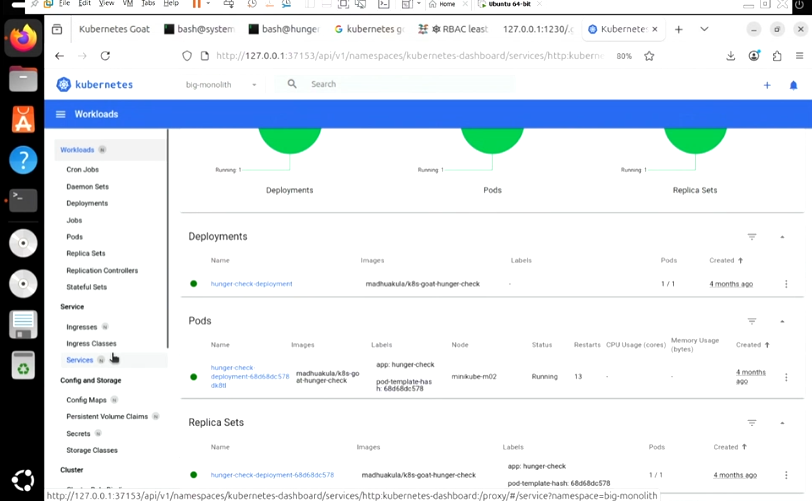Open Persistent Volume Claims in sidebar
This screenshot has height=501, width=812.
[107, 417]
